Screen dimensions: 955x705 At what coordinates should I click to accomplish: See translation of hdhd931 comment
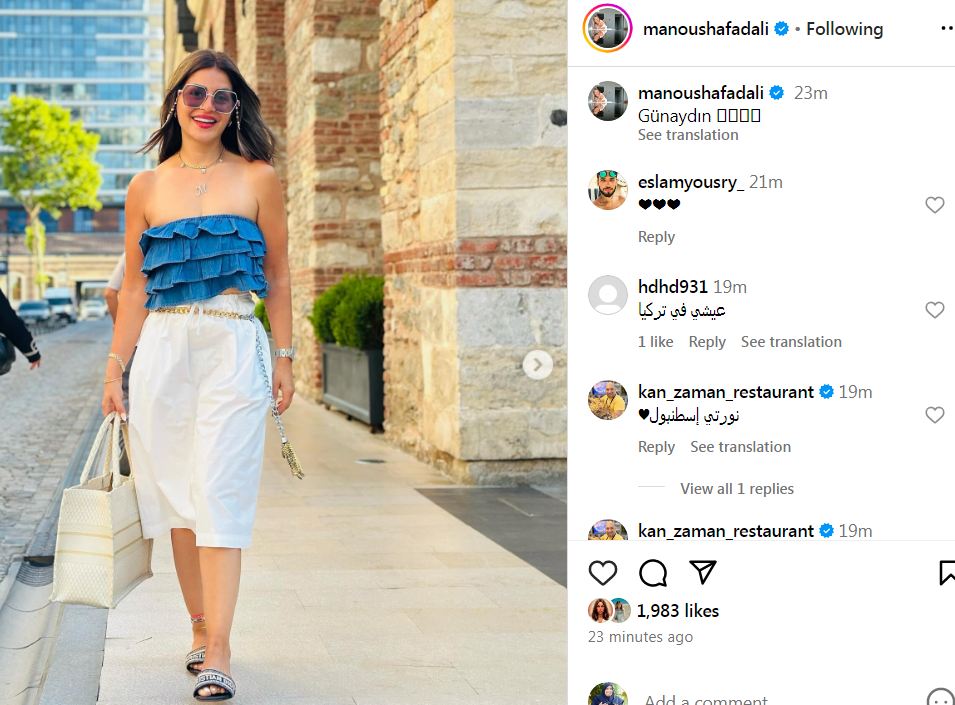point(791,342)
